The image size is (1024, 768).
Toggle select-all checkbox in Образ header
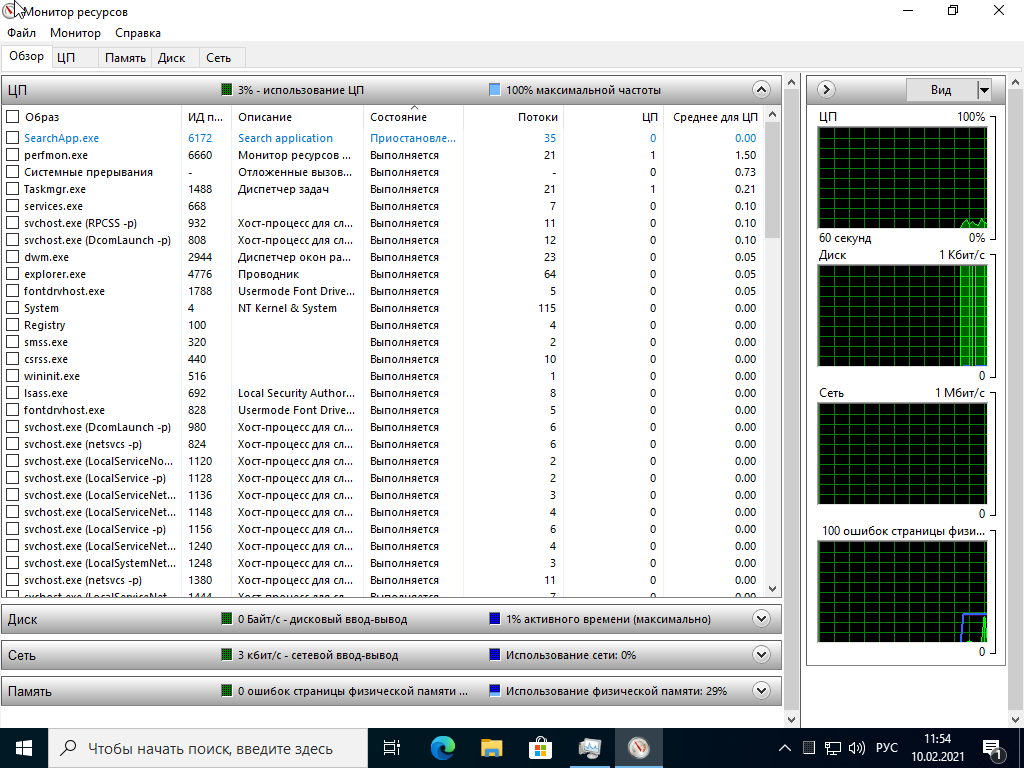[x=12, y=117]
